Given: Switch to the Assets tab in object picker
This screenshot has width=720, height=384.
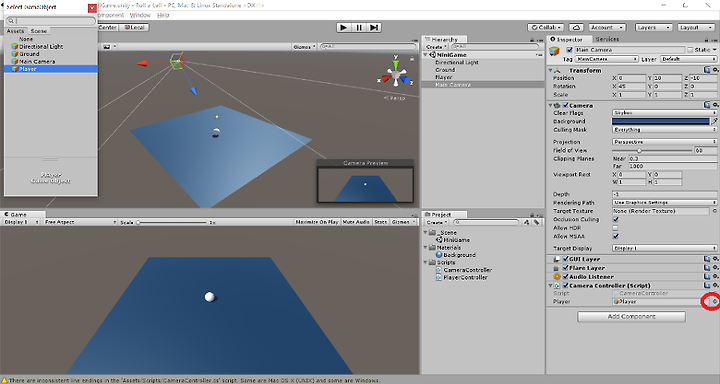Looking at the screenshot, I should click(x=15, y=31).
